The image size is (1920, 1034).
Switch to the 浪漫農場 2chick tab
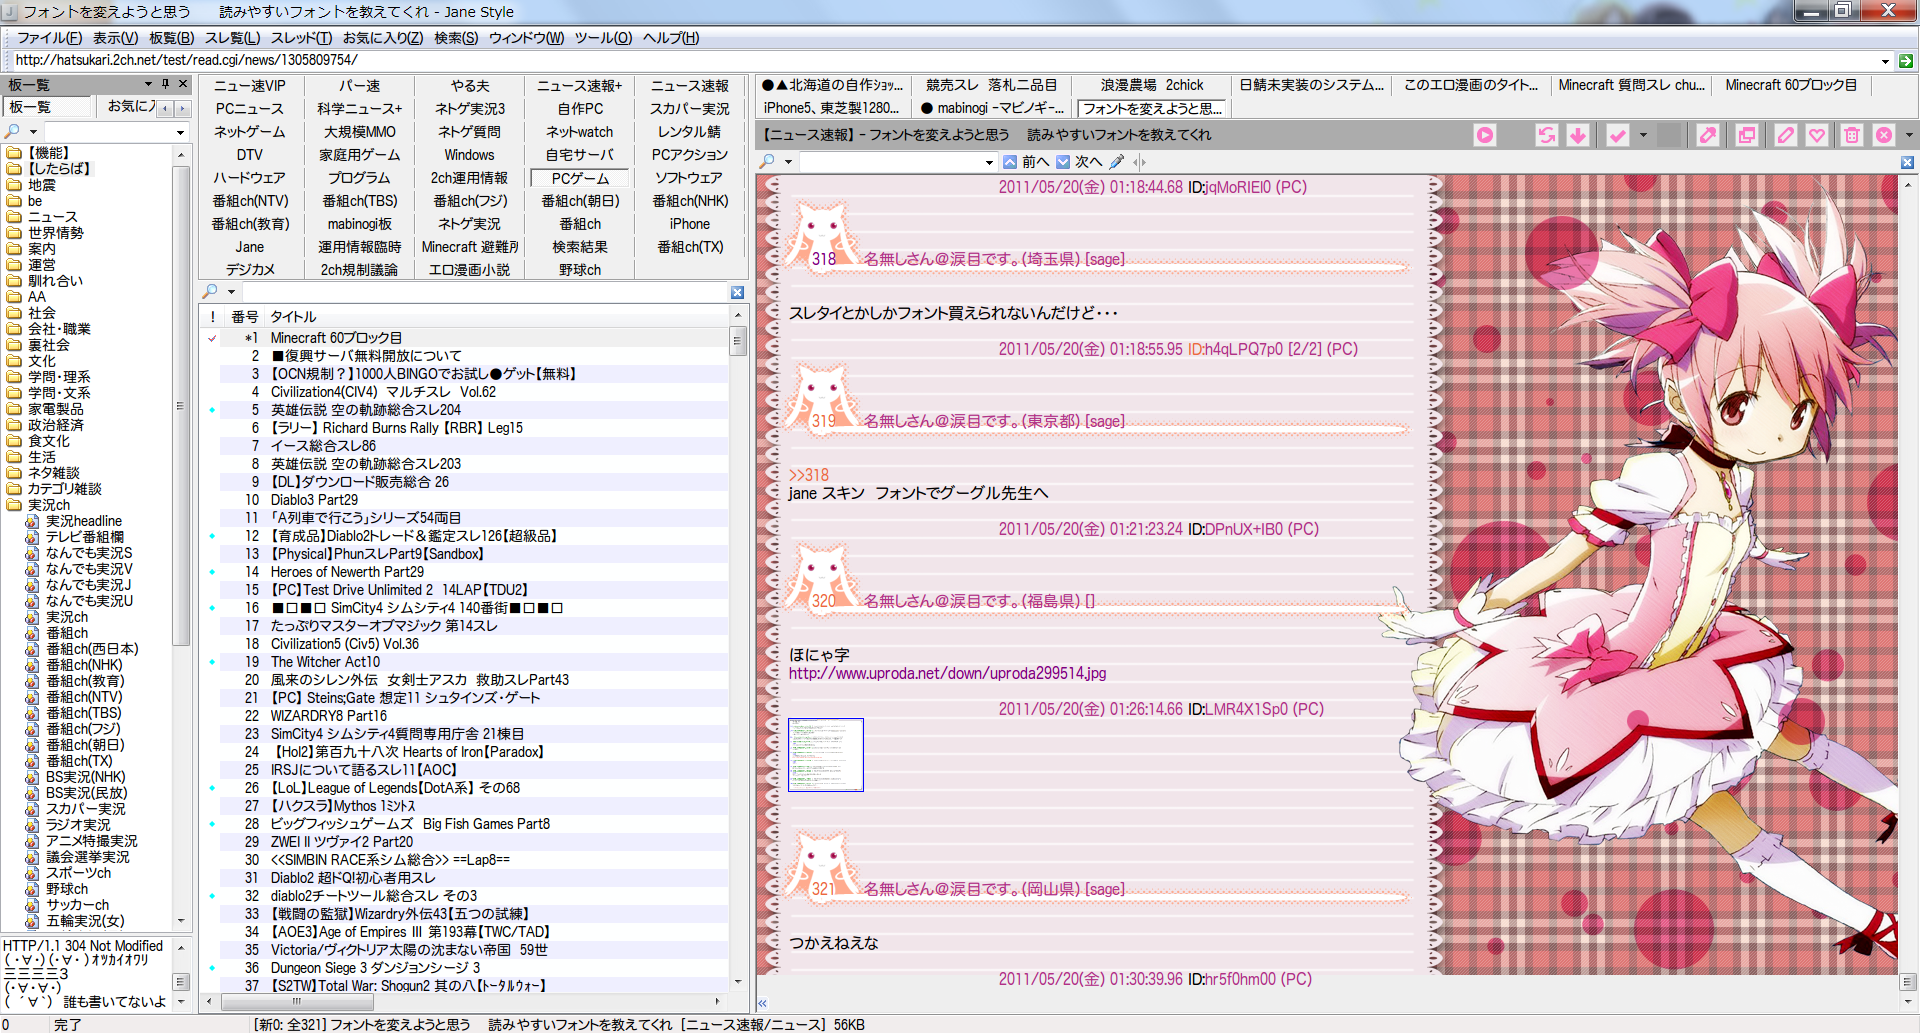pyautogui.click(x=1152, y=85)
